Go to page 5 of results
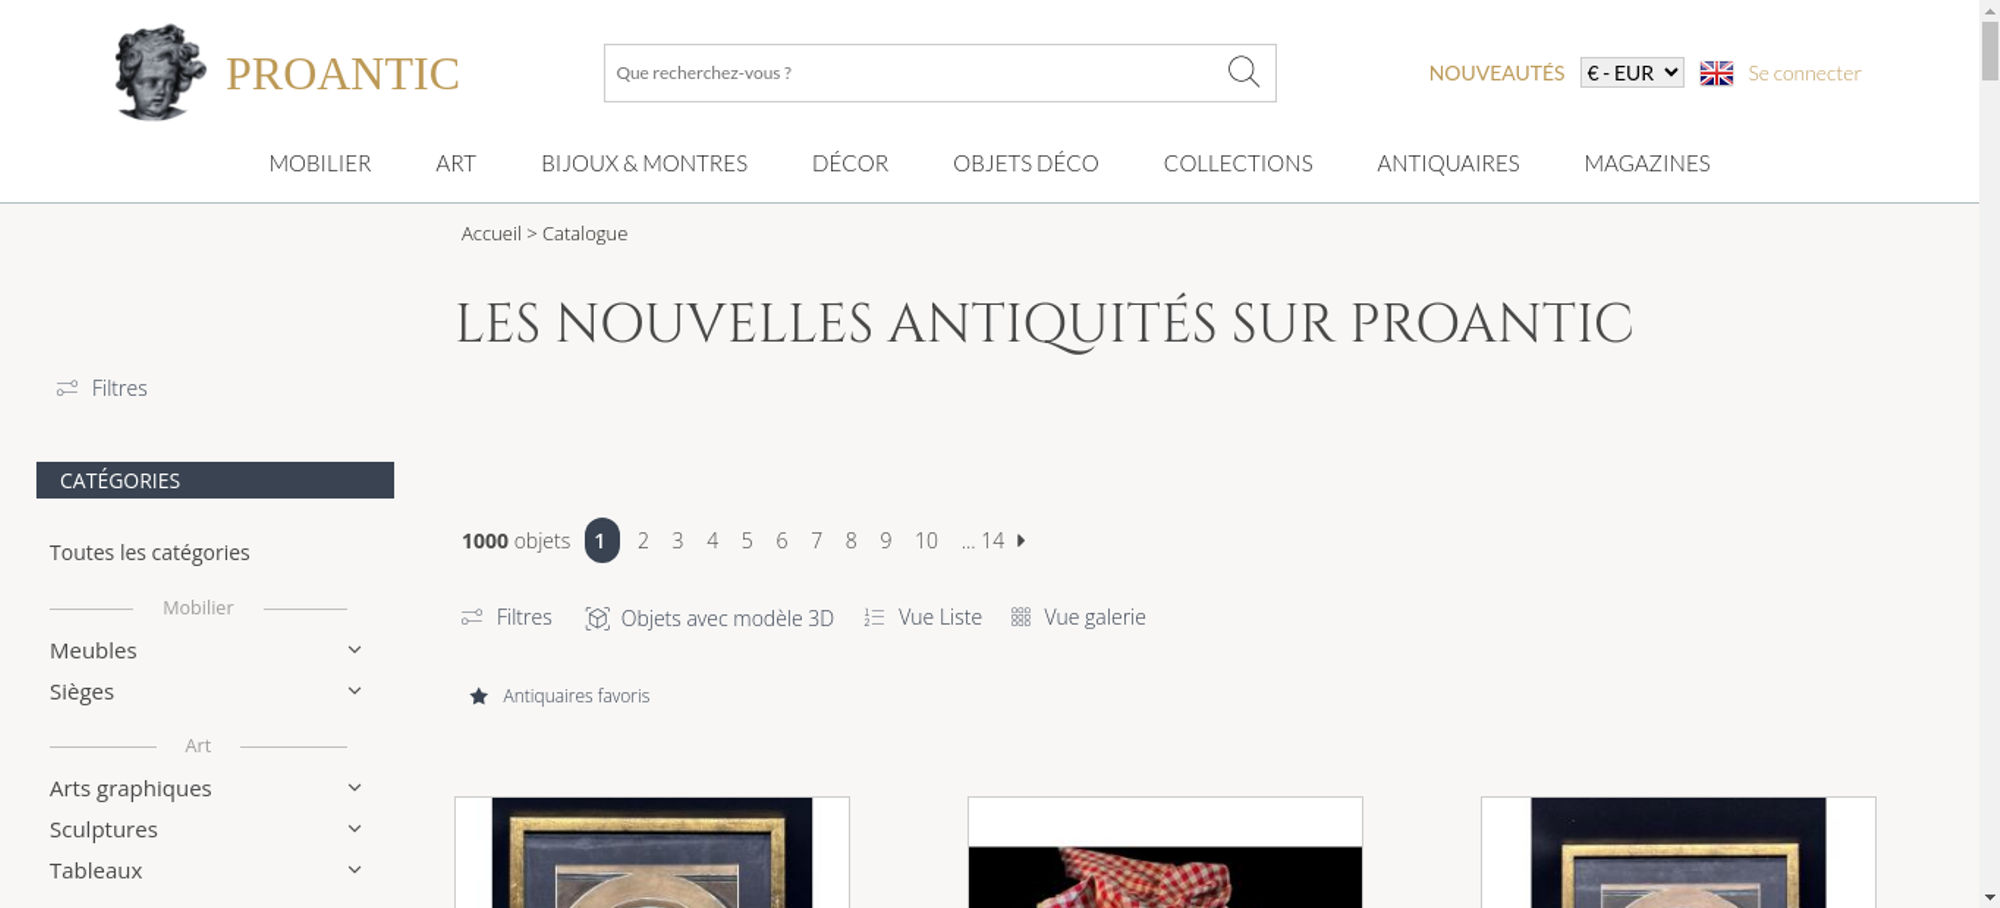2000x908 pixels. [747, 541]
